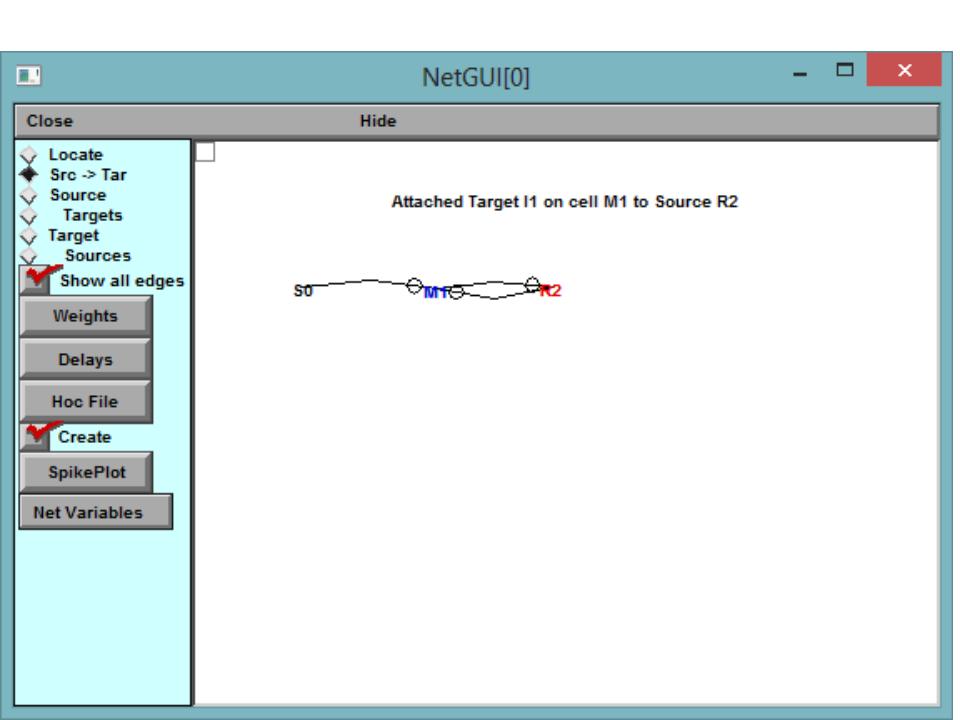Screen dimensions: 960x720
Task: Open the SpikePlot window
Action: pos(86,472)
